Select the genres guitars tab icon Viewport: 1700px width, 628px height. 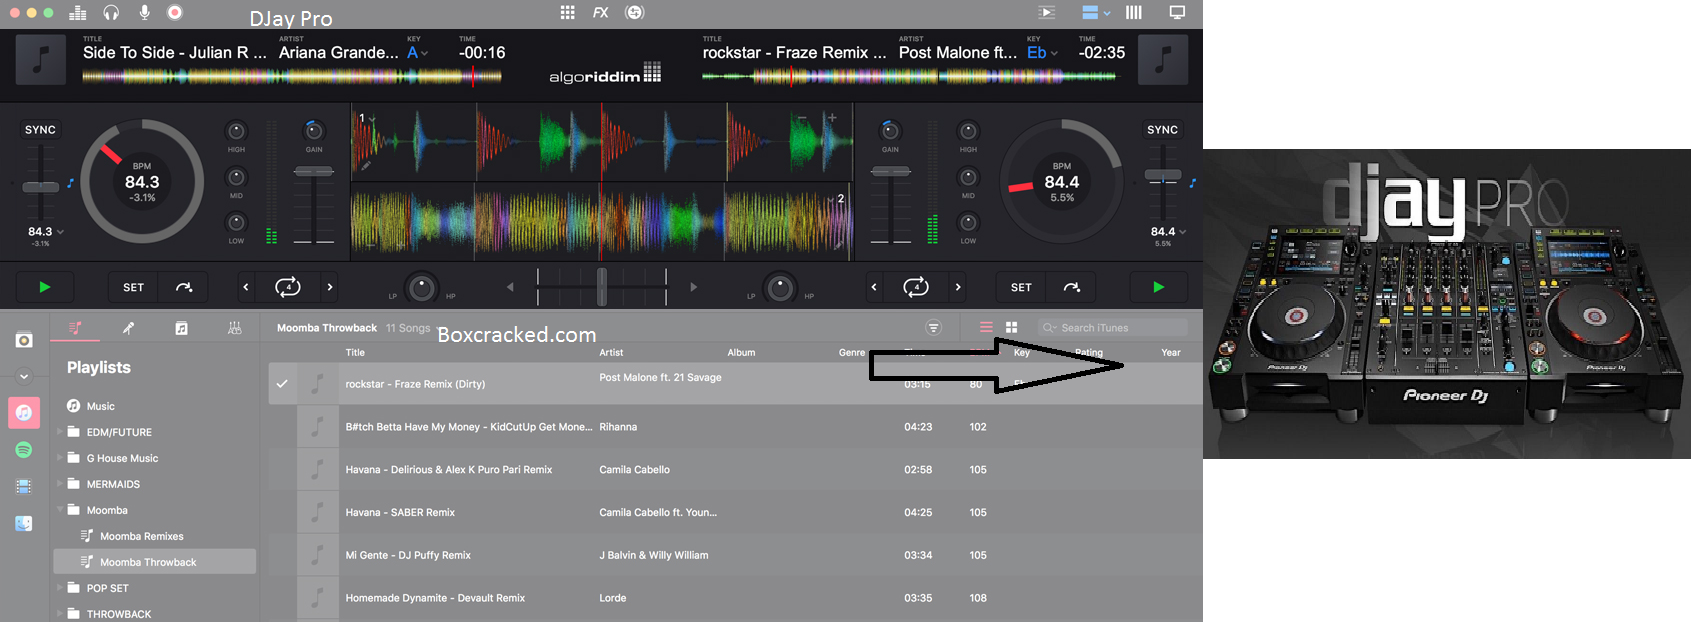(x=234, y=328)
